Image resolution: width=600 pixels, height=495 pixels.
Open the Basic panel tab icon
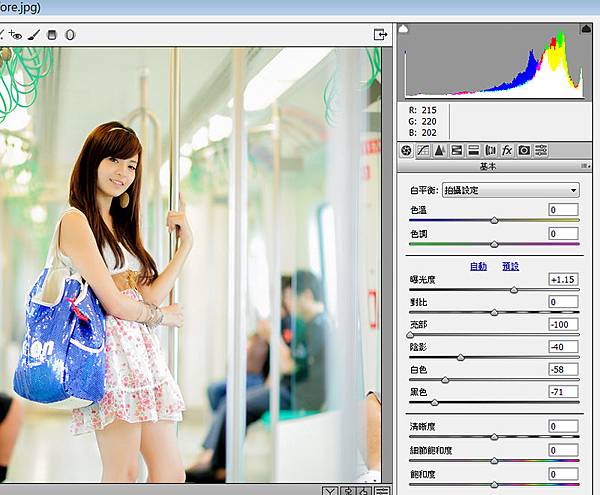[406, 150]
